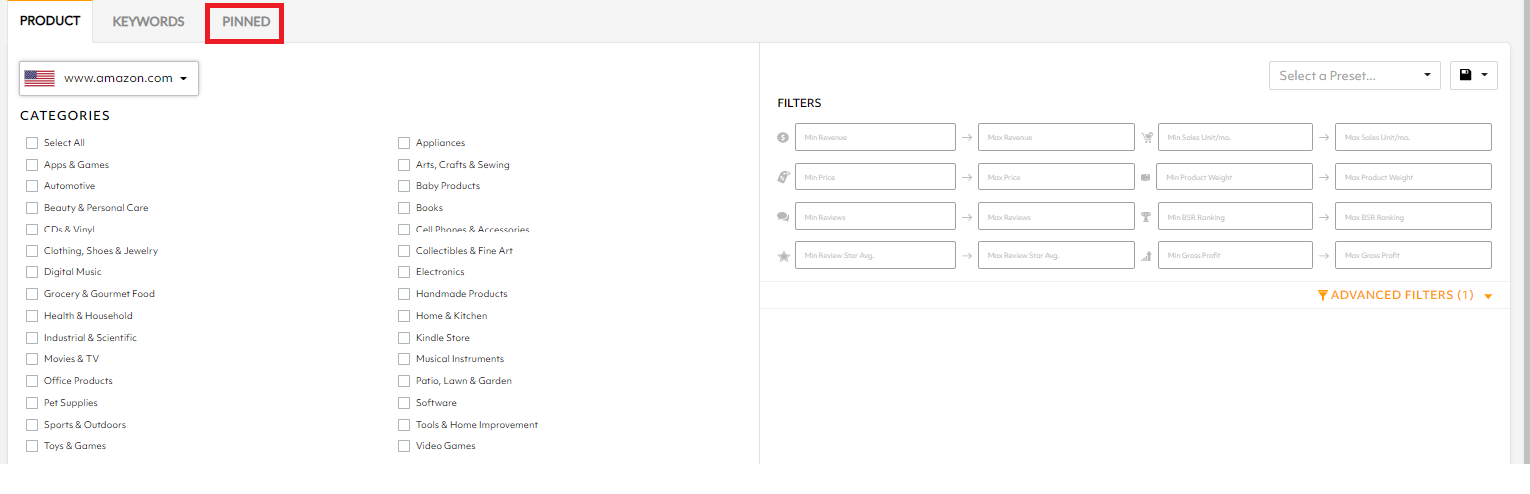The width and height of the screenshot is (1530, 494).
Task: Select the PRODUCT tab
Action: pyautogui.click(x=50, y=21)
